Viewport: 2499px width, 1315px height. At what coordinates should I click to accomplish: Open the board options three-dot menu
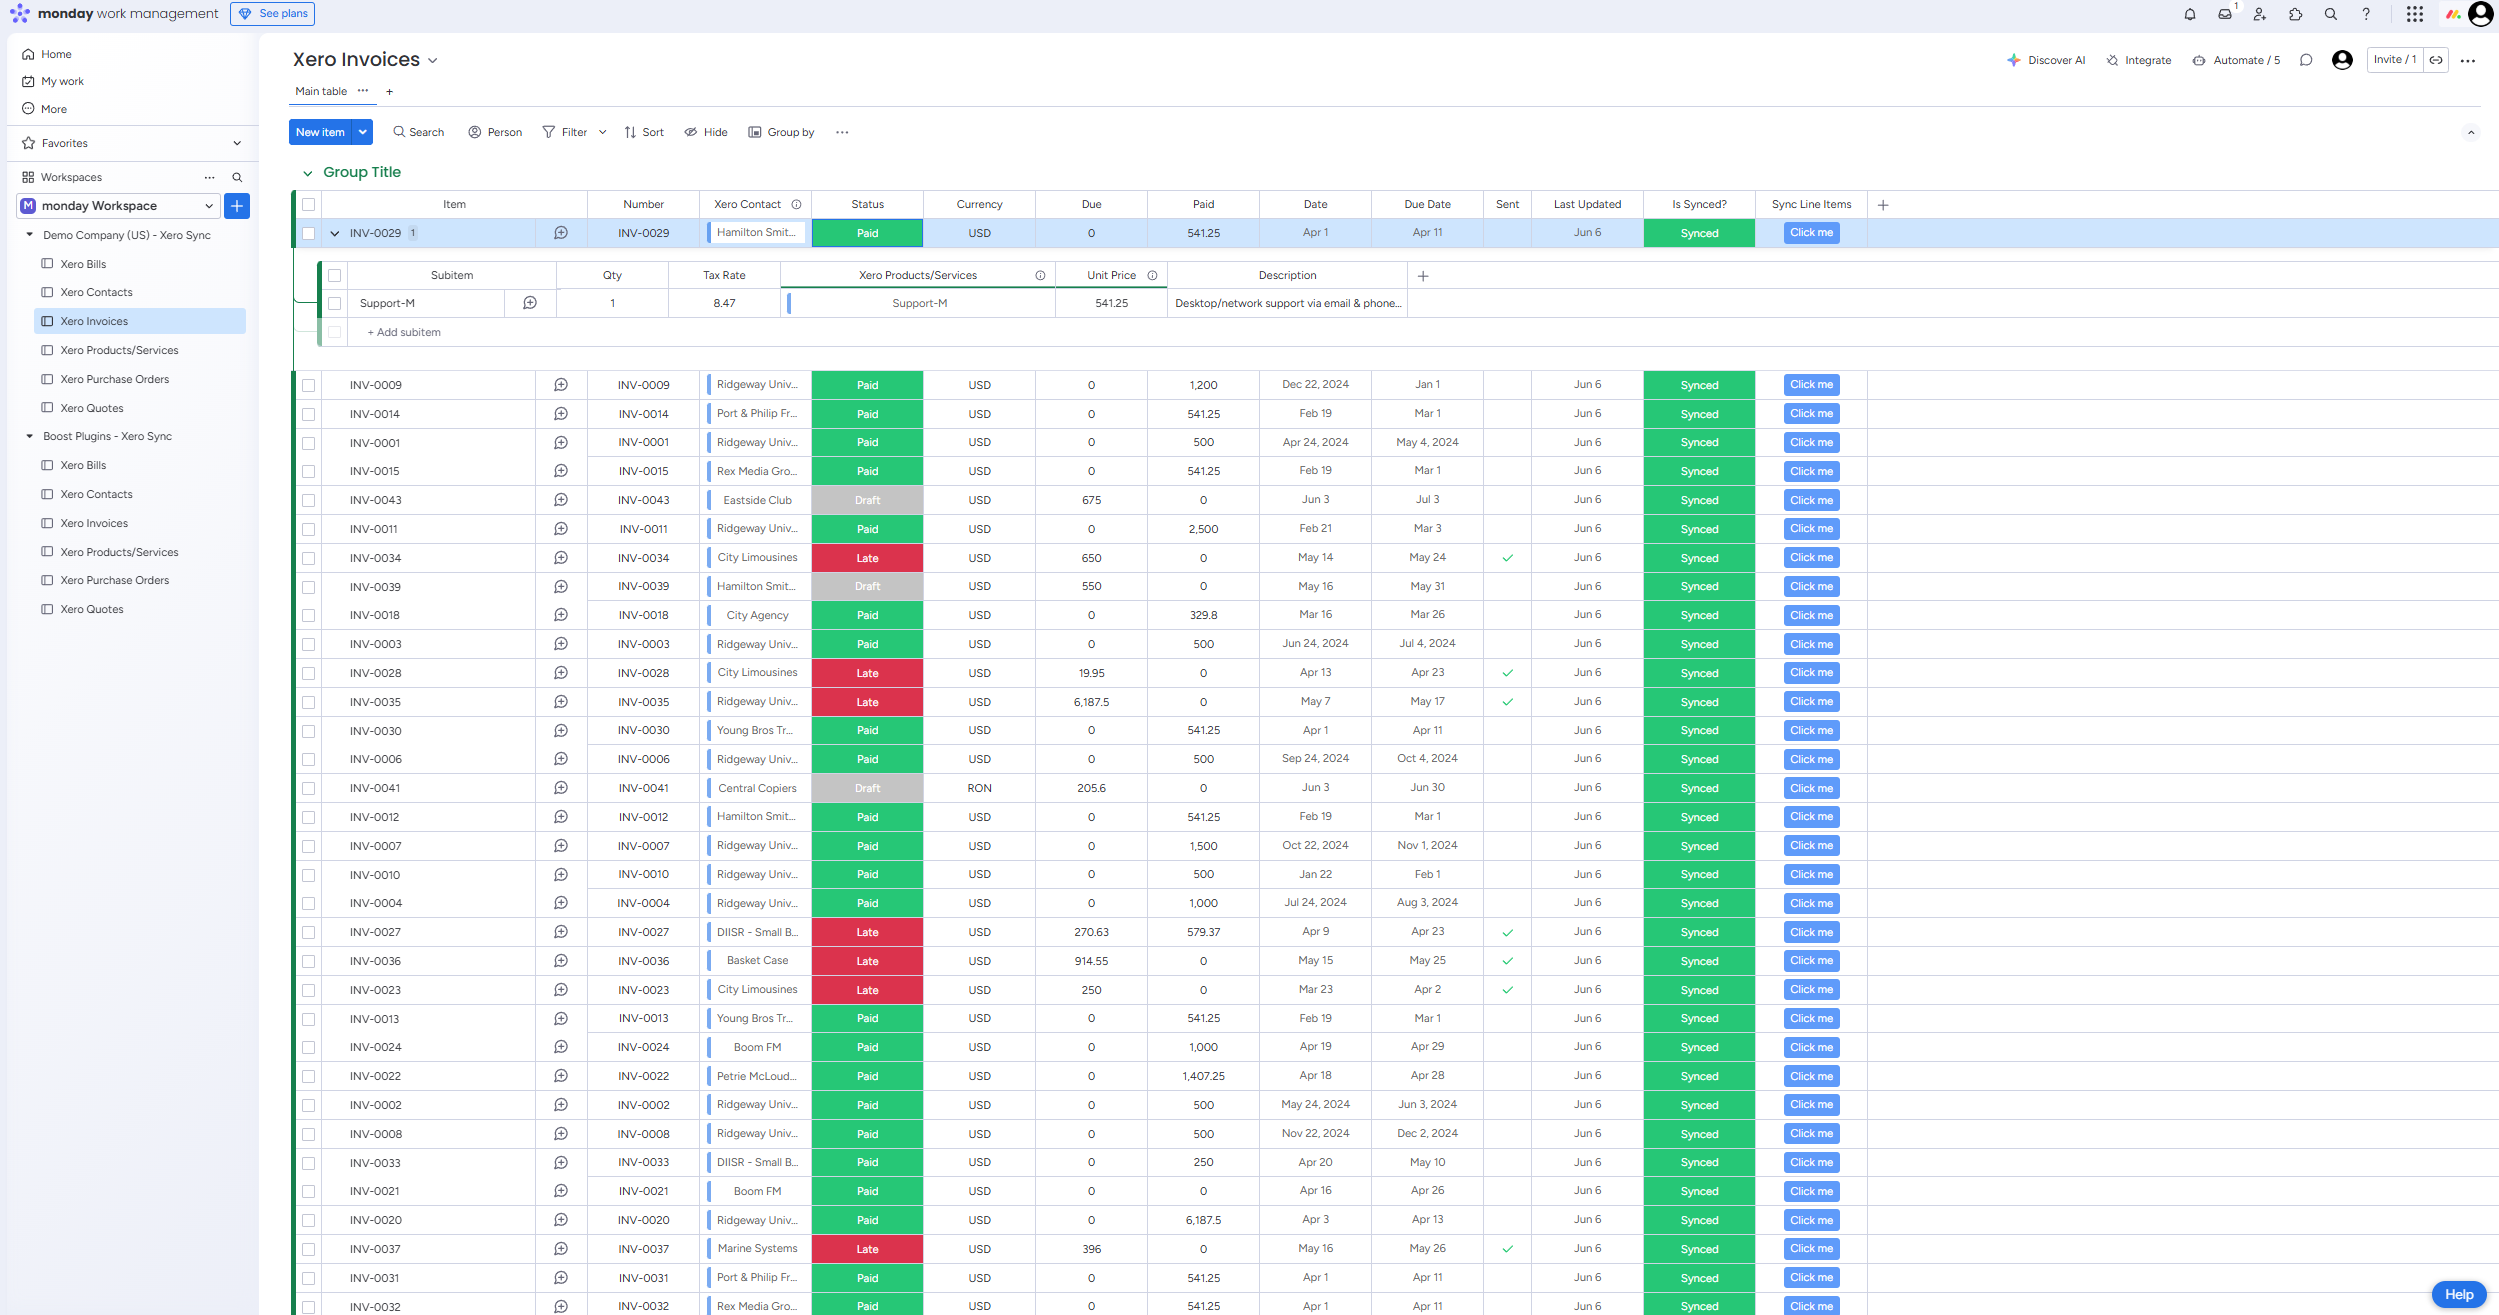tap(2467, 61)
